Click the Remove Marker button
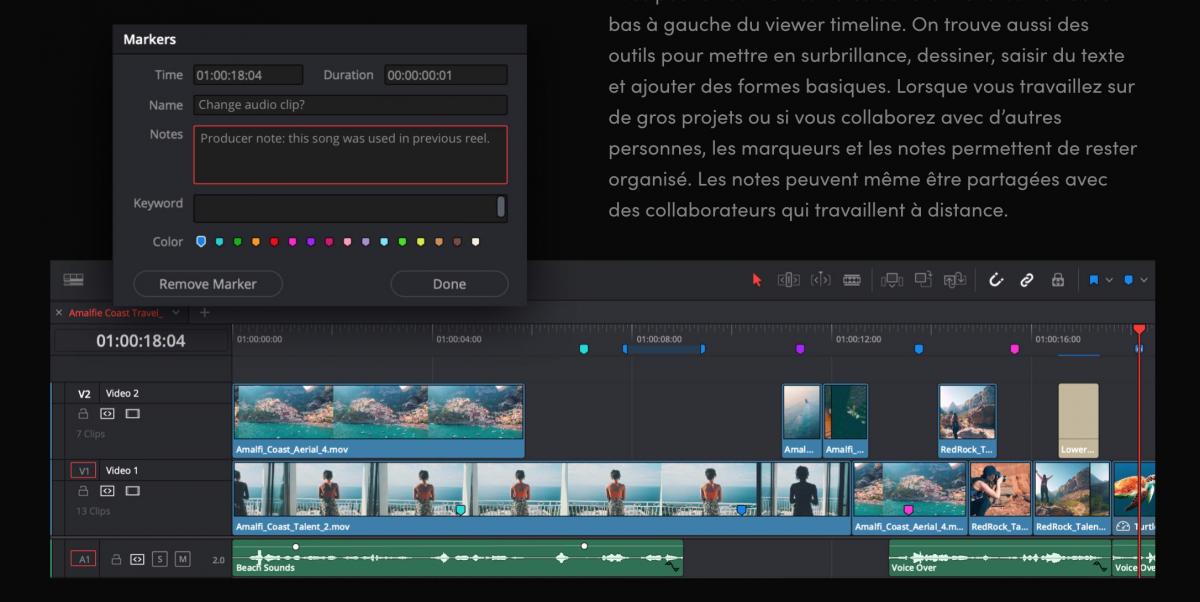Image resolution: width=1200 pixels, height=602 pixels. (x=208, y=284)
